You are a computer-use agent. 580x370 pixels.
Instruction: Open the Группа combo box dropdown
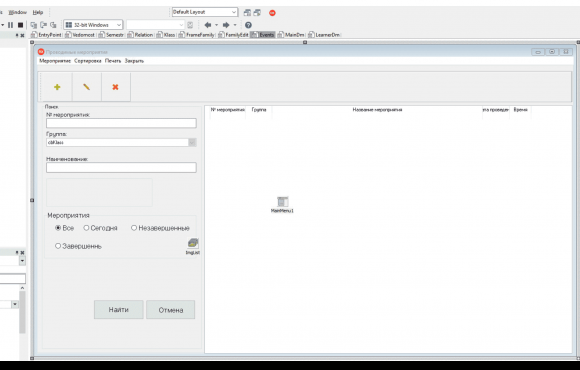tap(192, 142)
